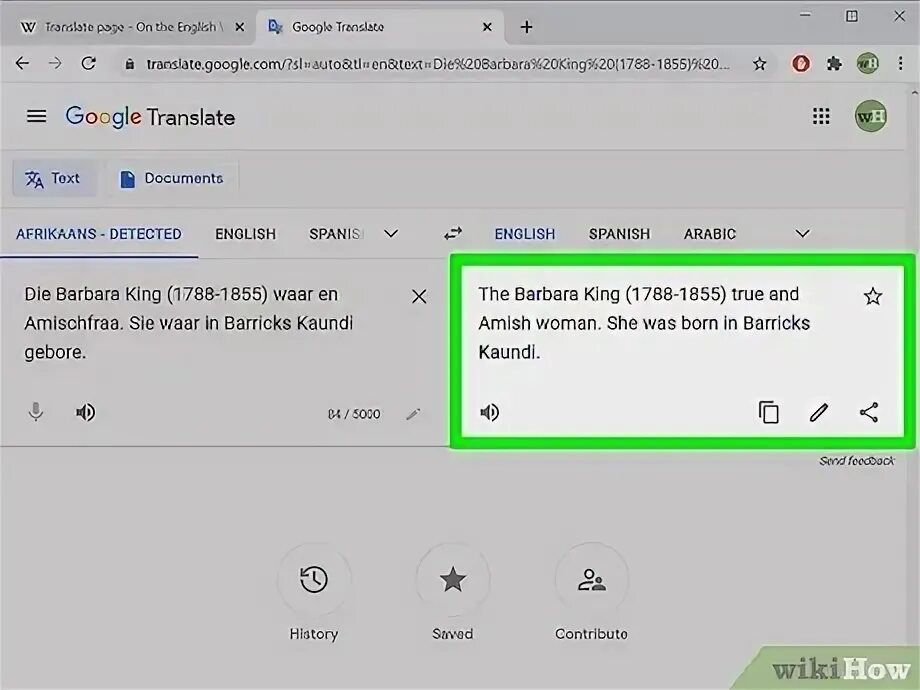Save translation with the star icon
Image resolution: width=920 pixels, height=690 pixels.
[x=872, y=296]
